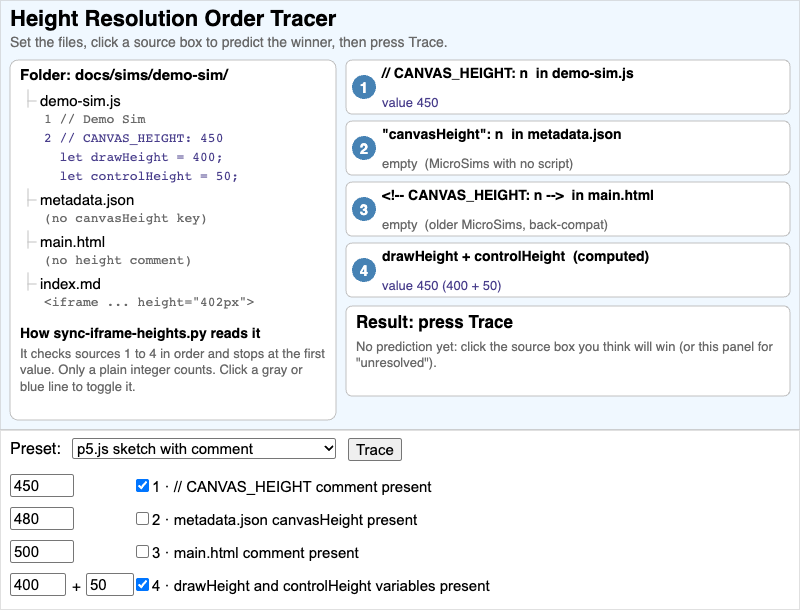Enable metadata.json canvasHeight present checkbox
Image resolution: width=800 pixels, height=612 pixels.
pos(142,519)
